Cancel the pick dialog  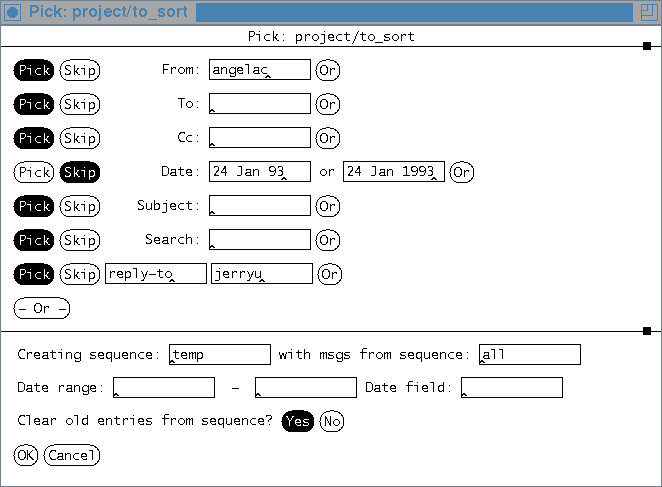click(x=72, y=455)
